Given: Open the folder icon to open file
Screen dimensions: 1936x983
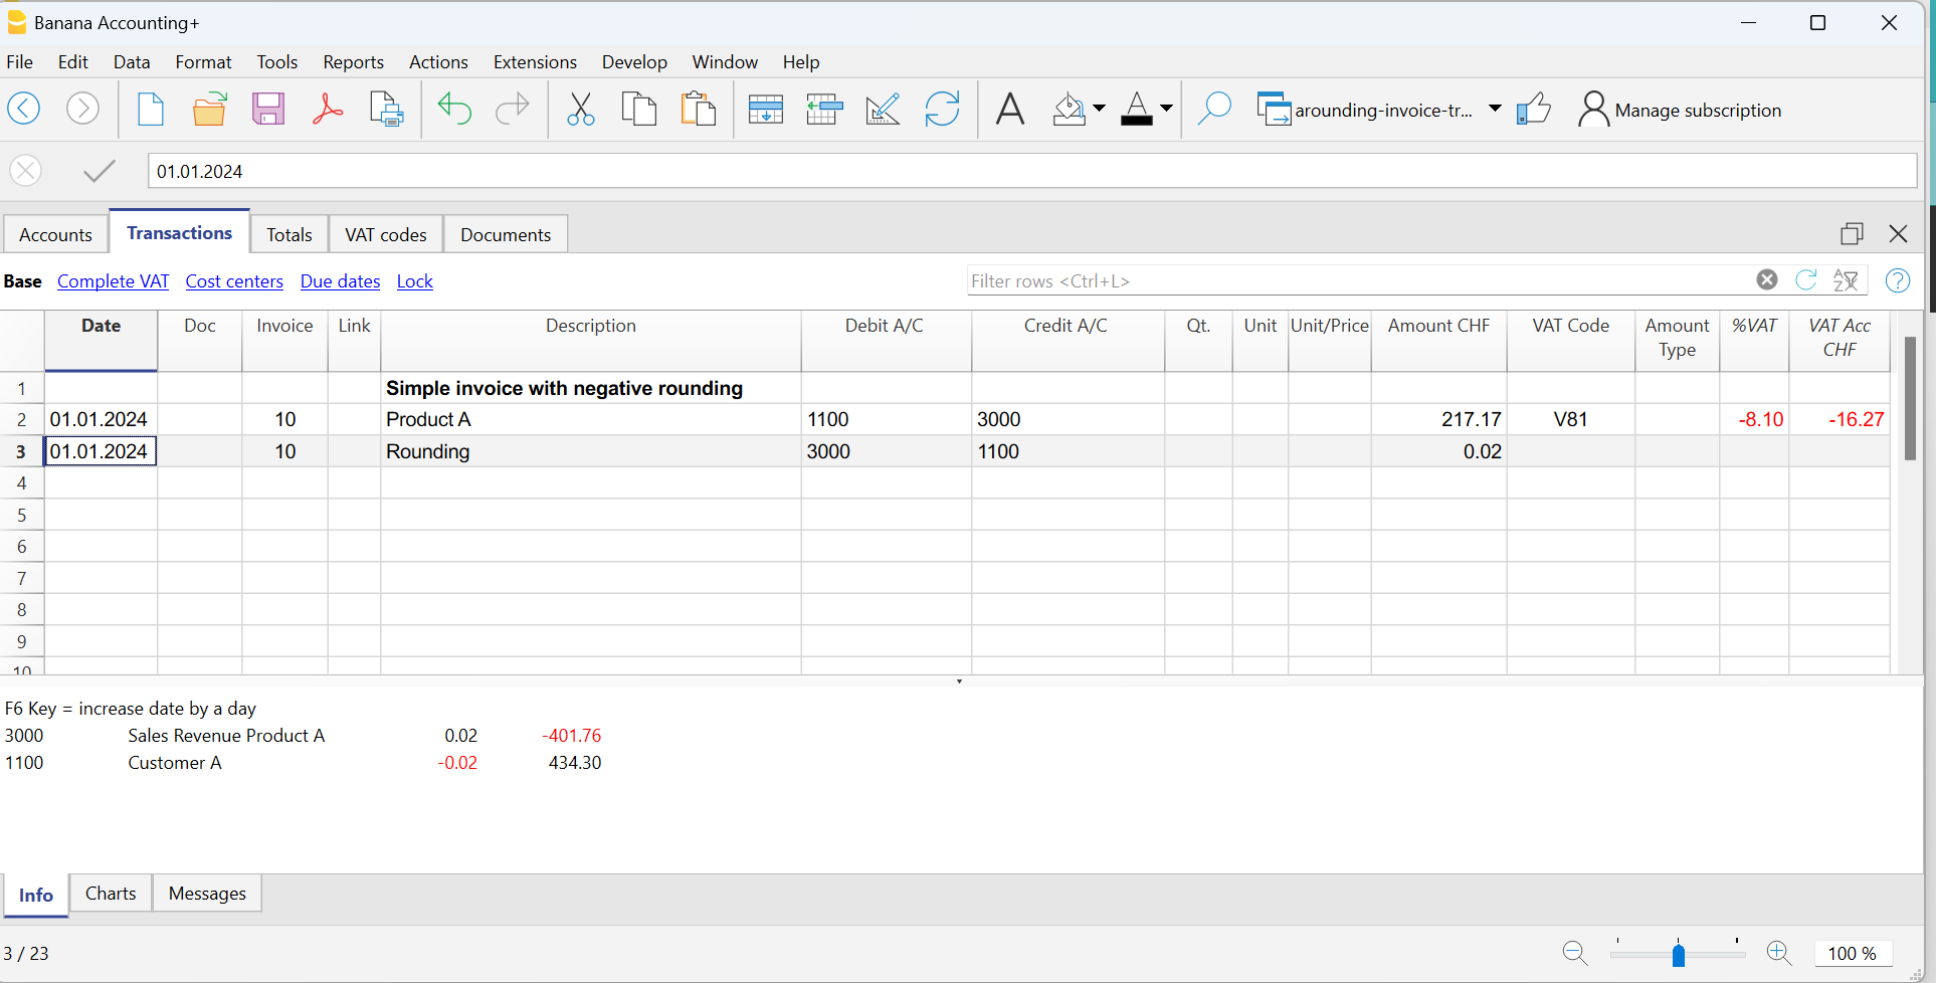Looking at the screenshot, I should 209,109.
